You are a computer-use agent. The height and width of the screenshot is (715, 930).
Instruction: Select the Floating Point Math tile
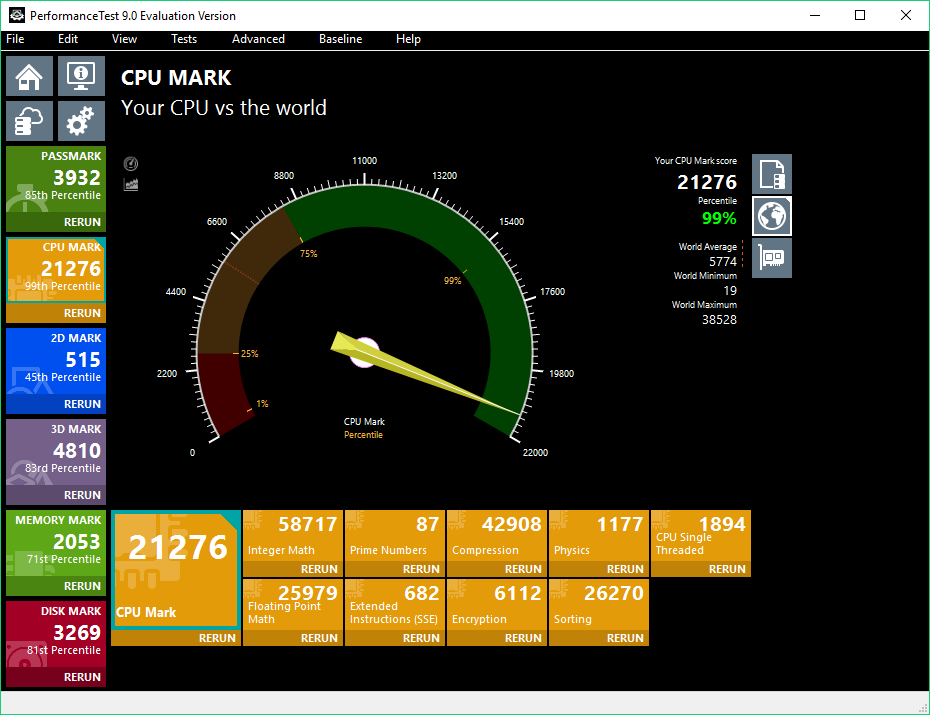[x=293, y=605]
